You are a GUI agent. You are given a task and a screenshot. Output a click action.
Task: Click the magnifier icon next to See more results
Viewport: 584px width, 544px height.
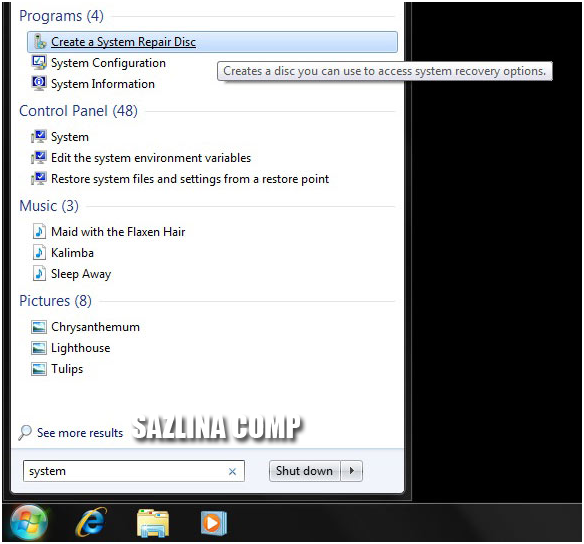coord(25,433)
